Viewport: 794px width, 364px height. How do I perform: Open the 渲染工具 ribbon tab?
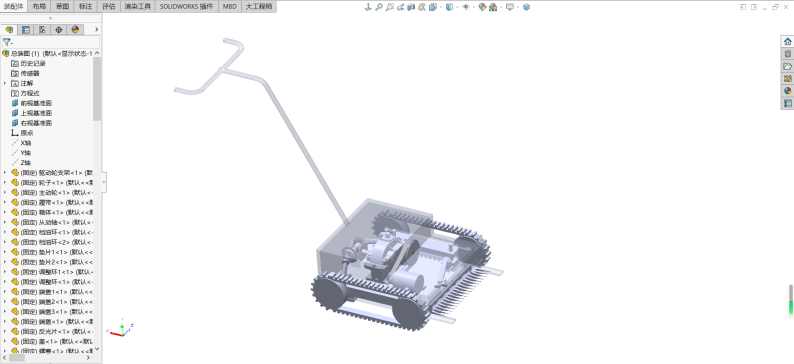point(138,7)
